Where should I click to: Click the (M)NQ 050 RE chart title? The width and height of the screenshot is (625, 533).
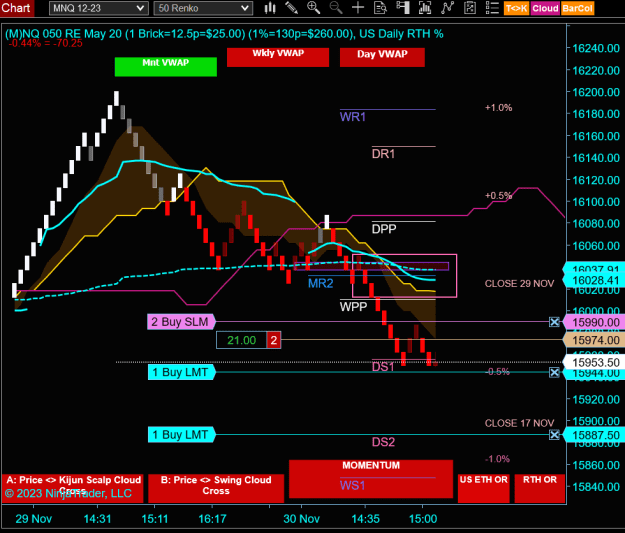[x=224, y=34]
